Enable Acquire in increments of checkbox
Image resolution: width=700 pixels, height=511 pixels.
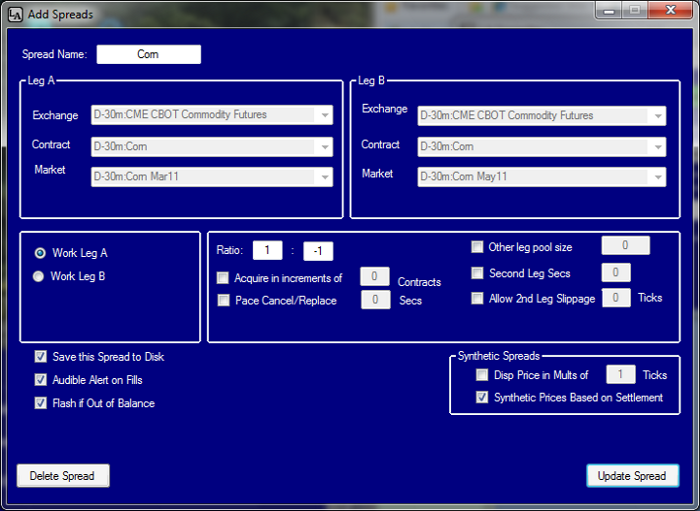[223, 278]
